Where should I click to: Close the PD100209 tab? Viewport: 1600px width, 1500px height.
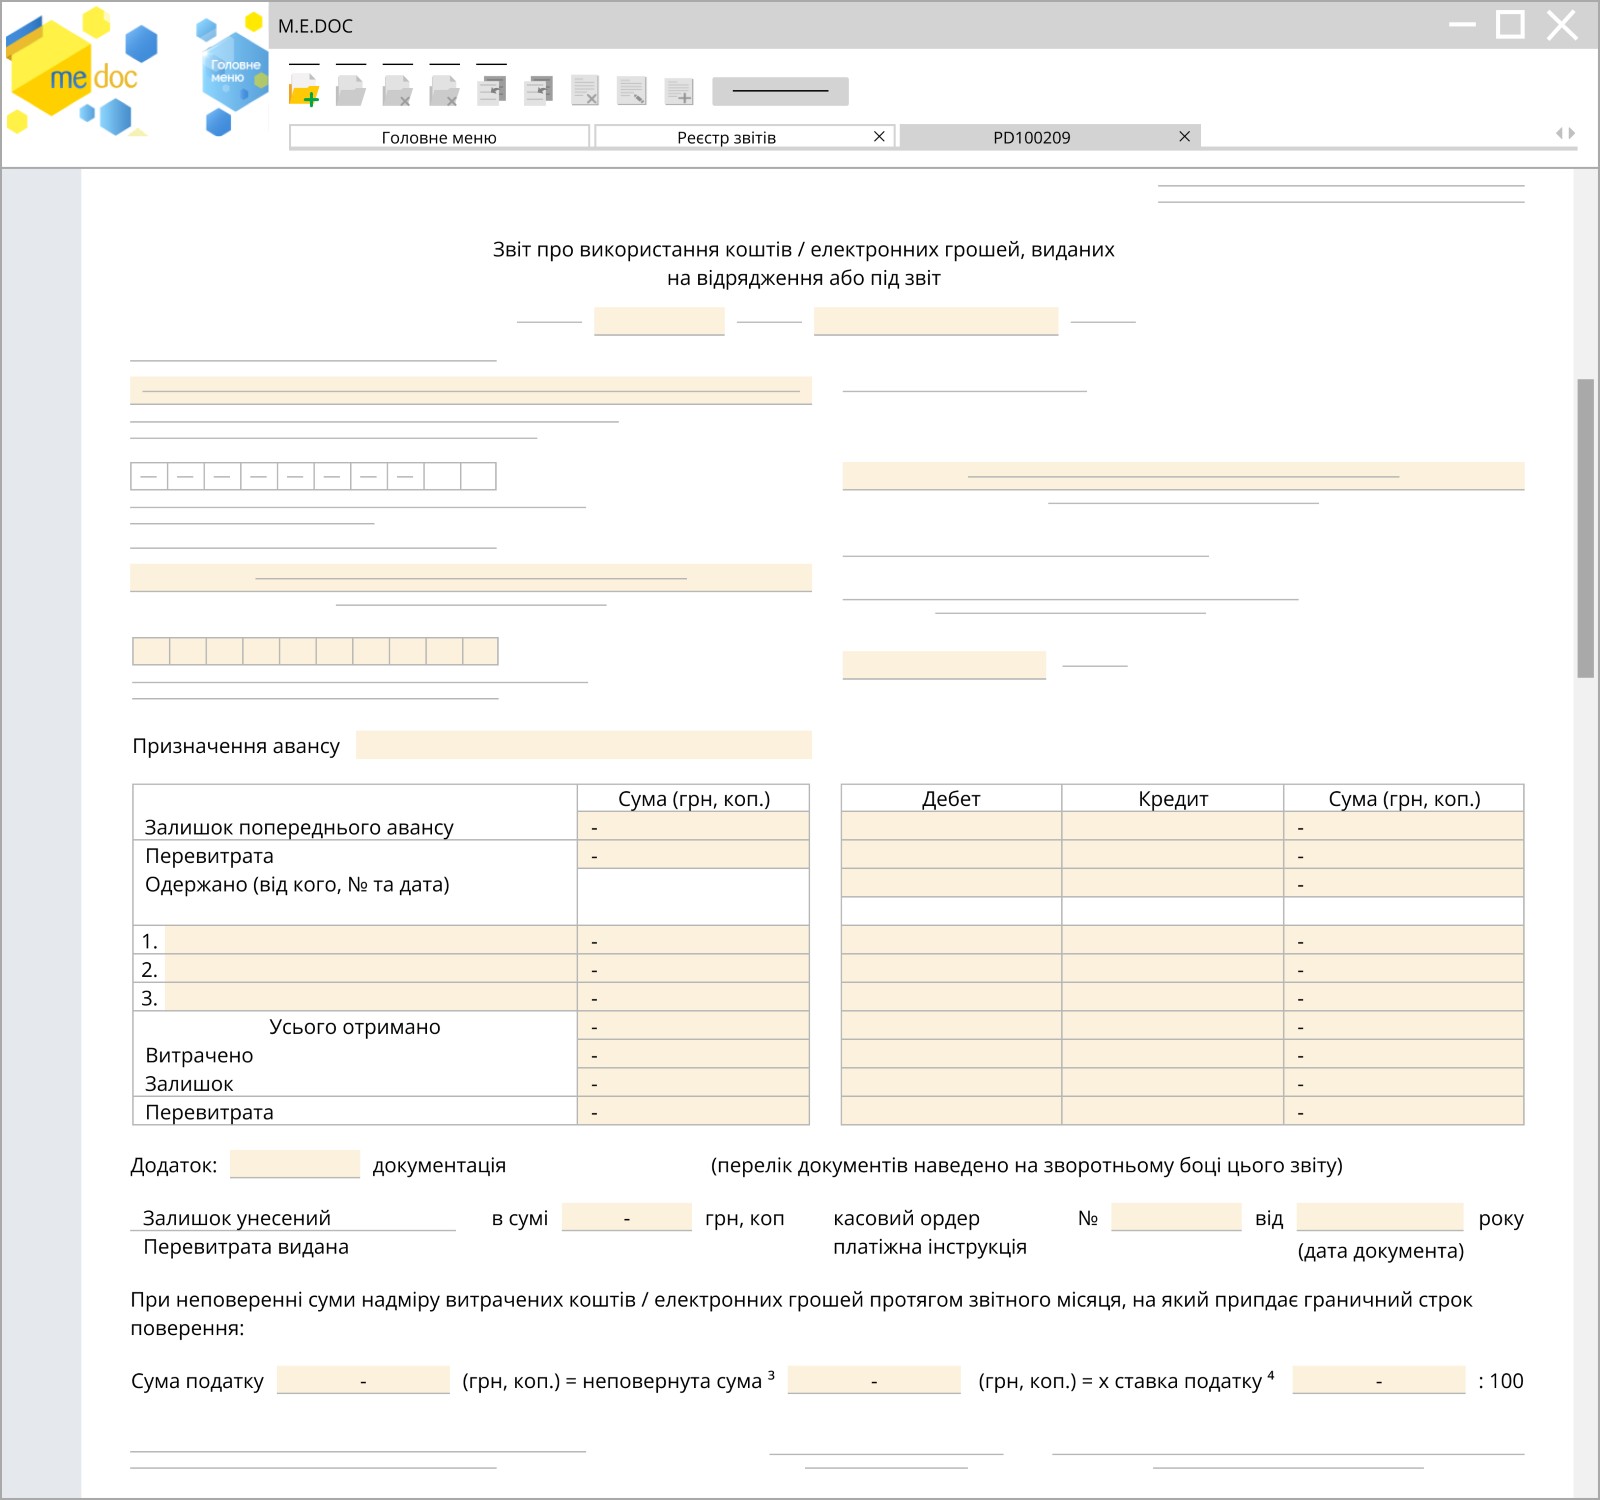point(1184,136)
